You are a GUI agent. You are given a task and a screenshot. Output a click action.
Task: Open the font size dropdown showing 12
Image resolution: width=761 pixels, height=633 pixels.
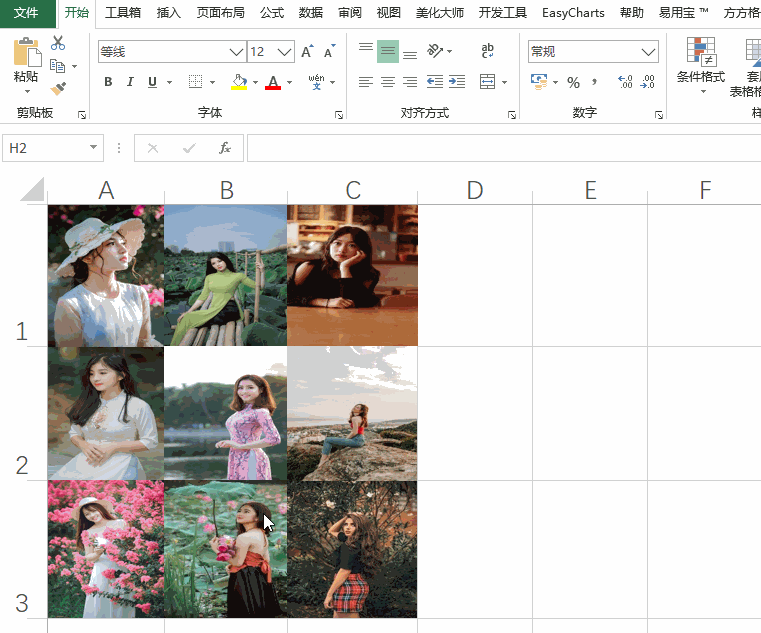285,52
